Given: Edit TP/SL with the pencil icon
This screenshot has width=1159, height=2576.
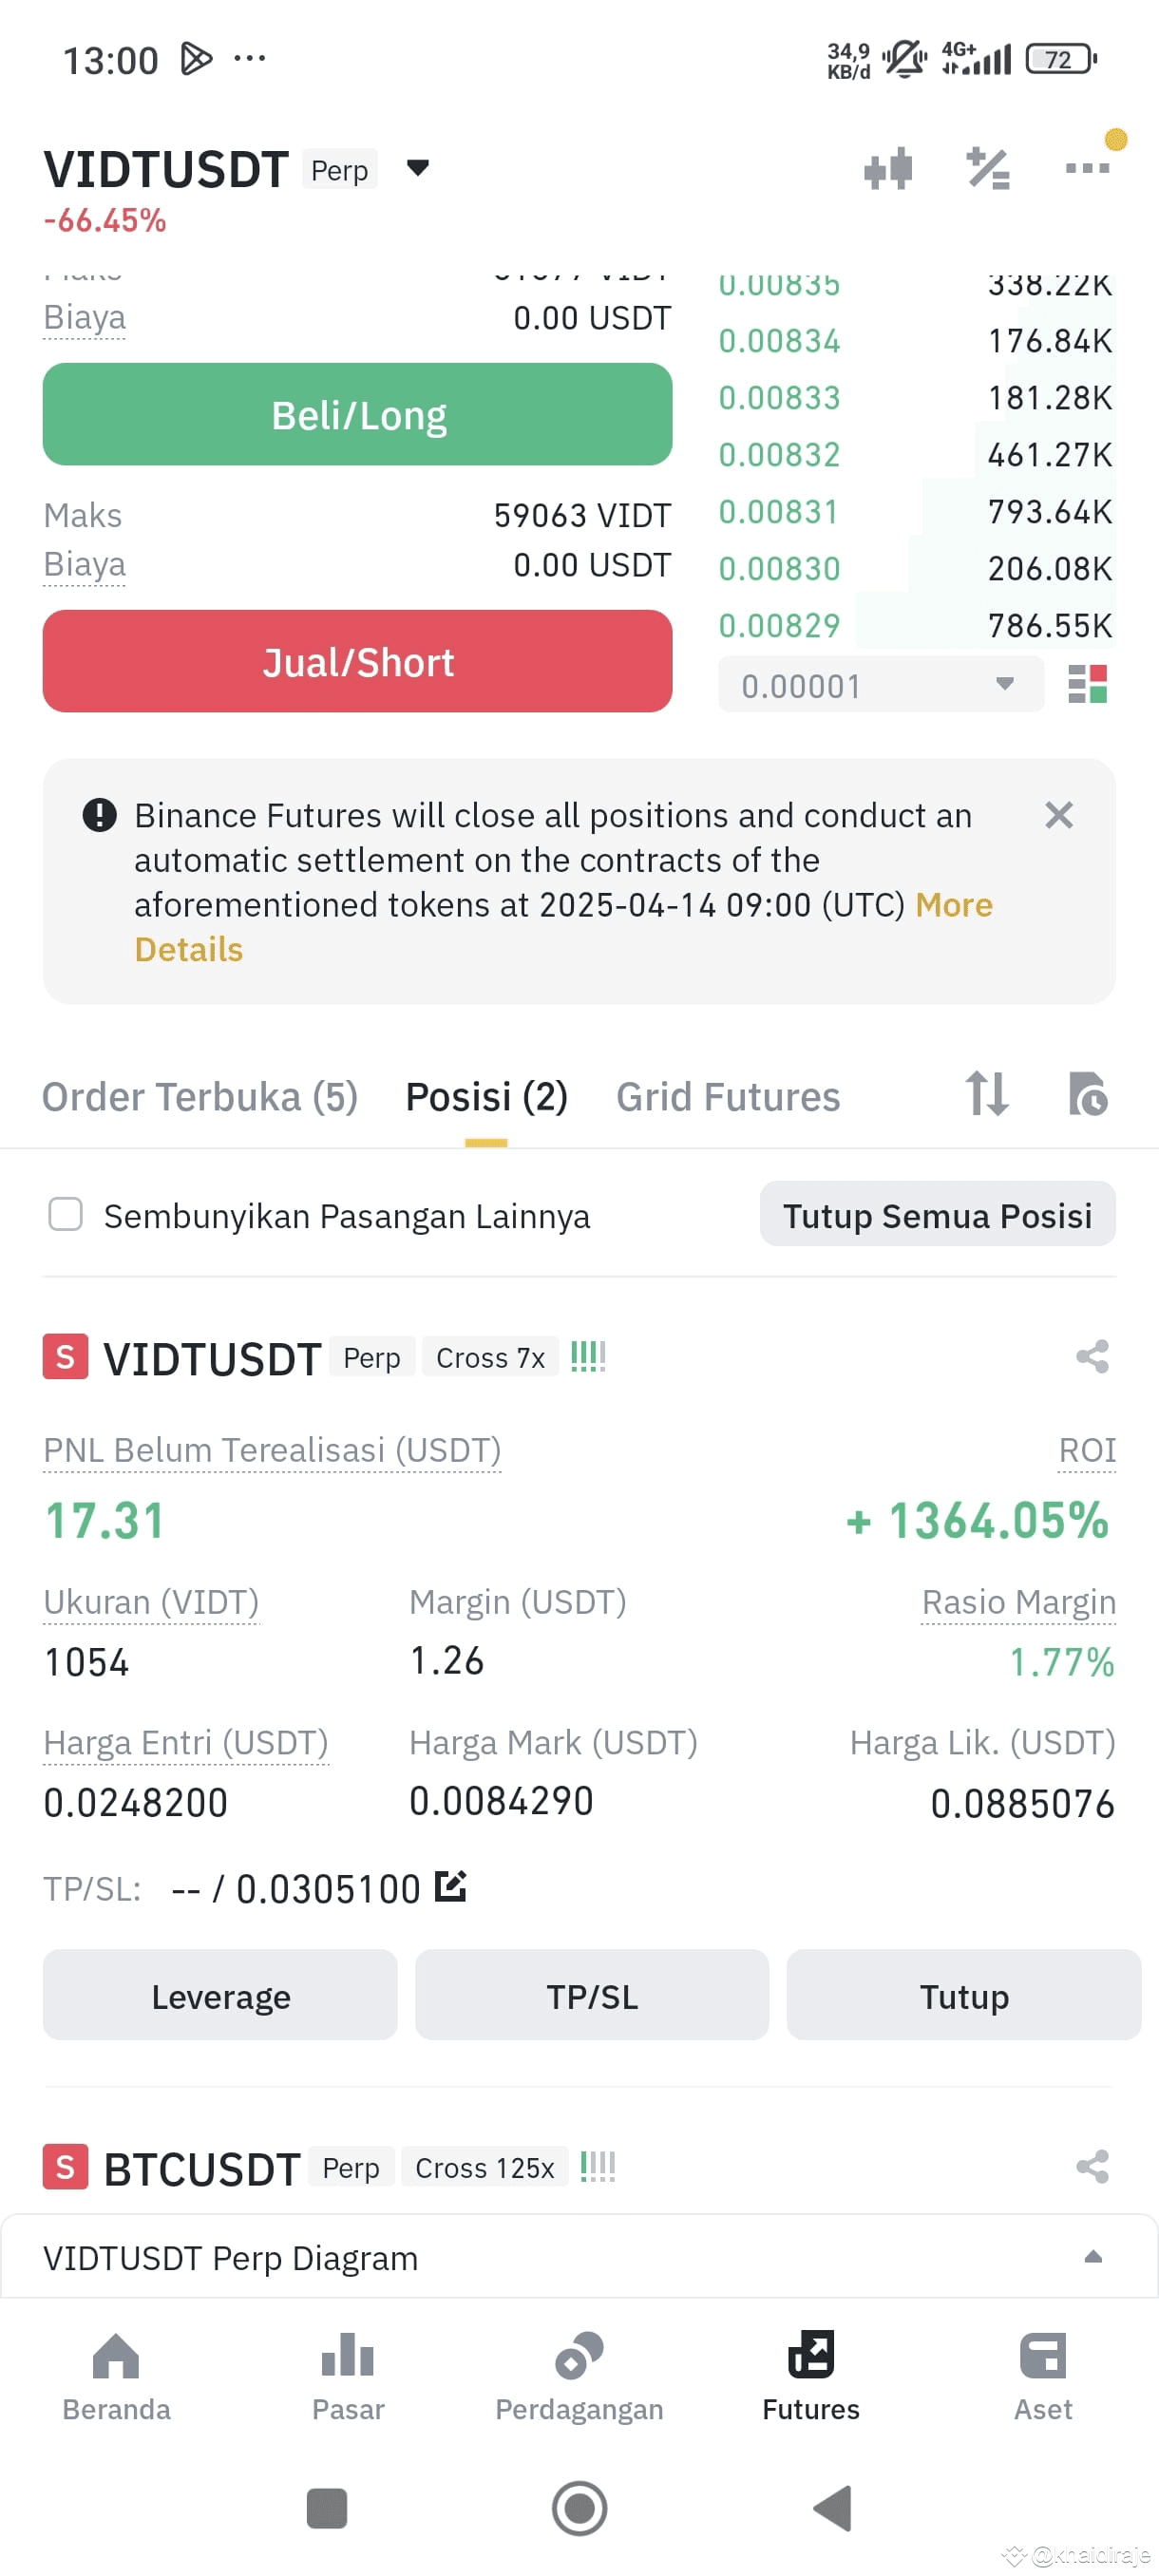Looking at the screenshot, I should click(451, 1886).
